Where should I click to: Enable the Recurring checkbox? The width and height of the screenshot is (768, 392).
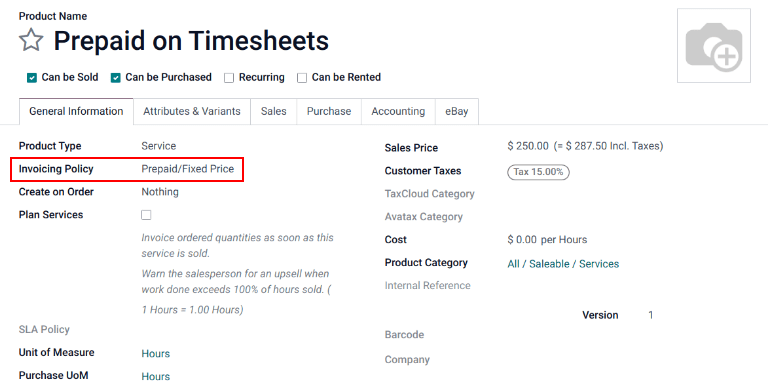229,78
